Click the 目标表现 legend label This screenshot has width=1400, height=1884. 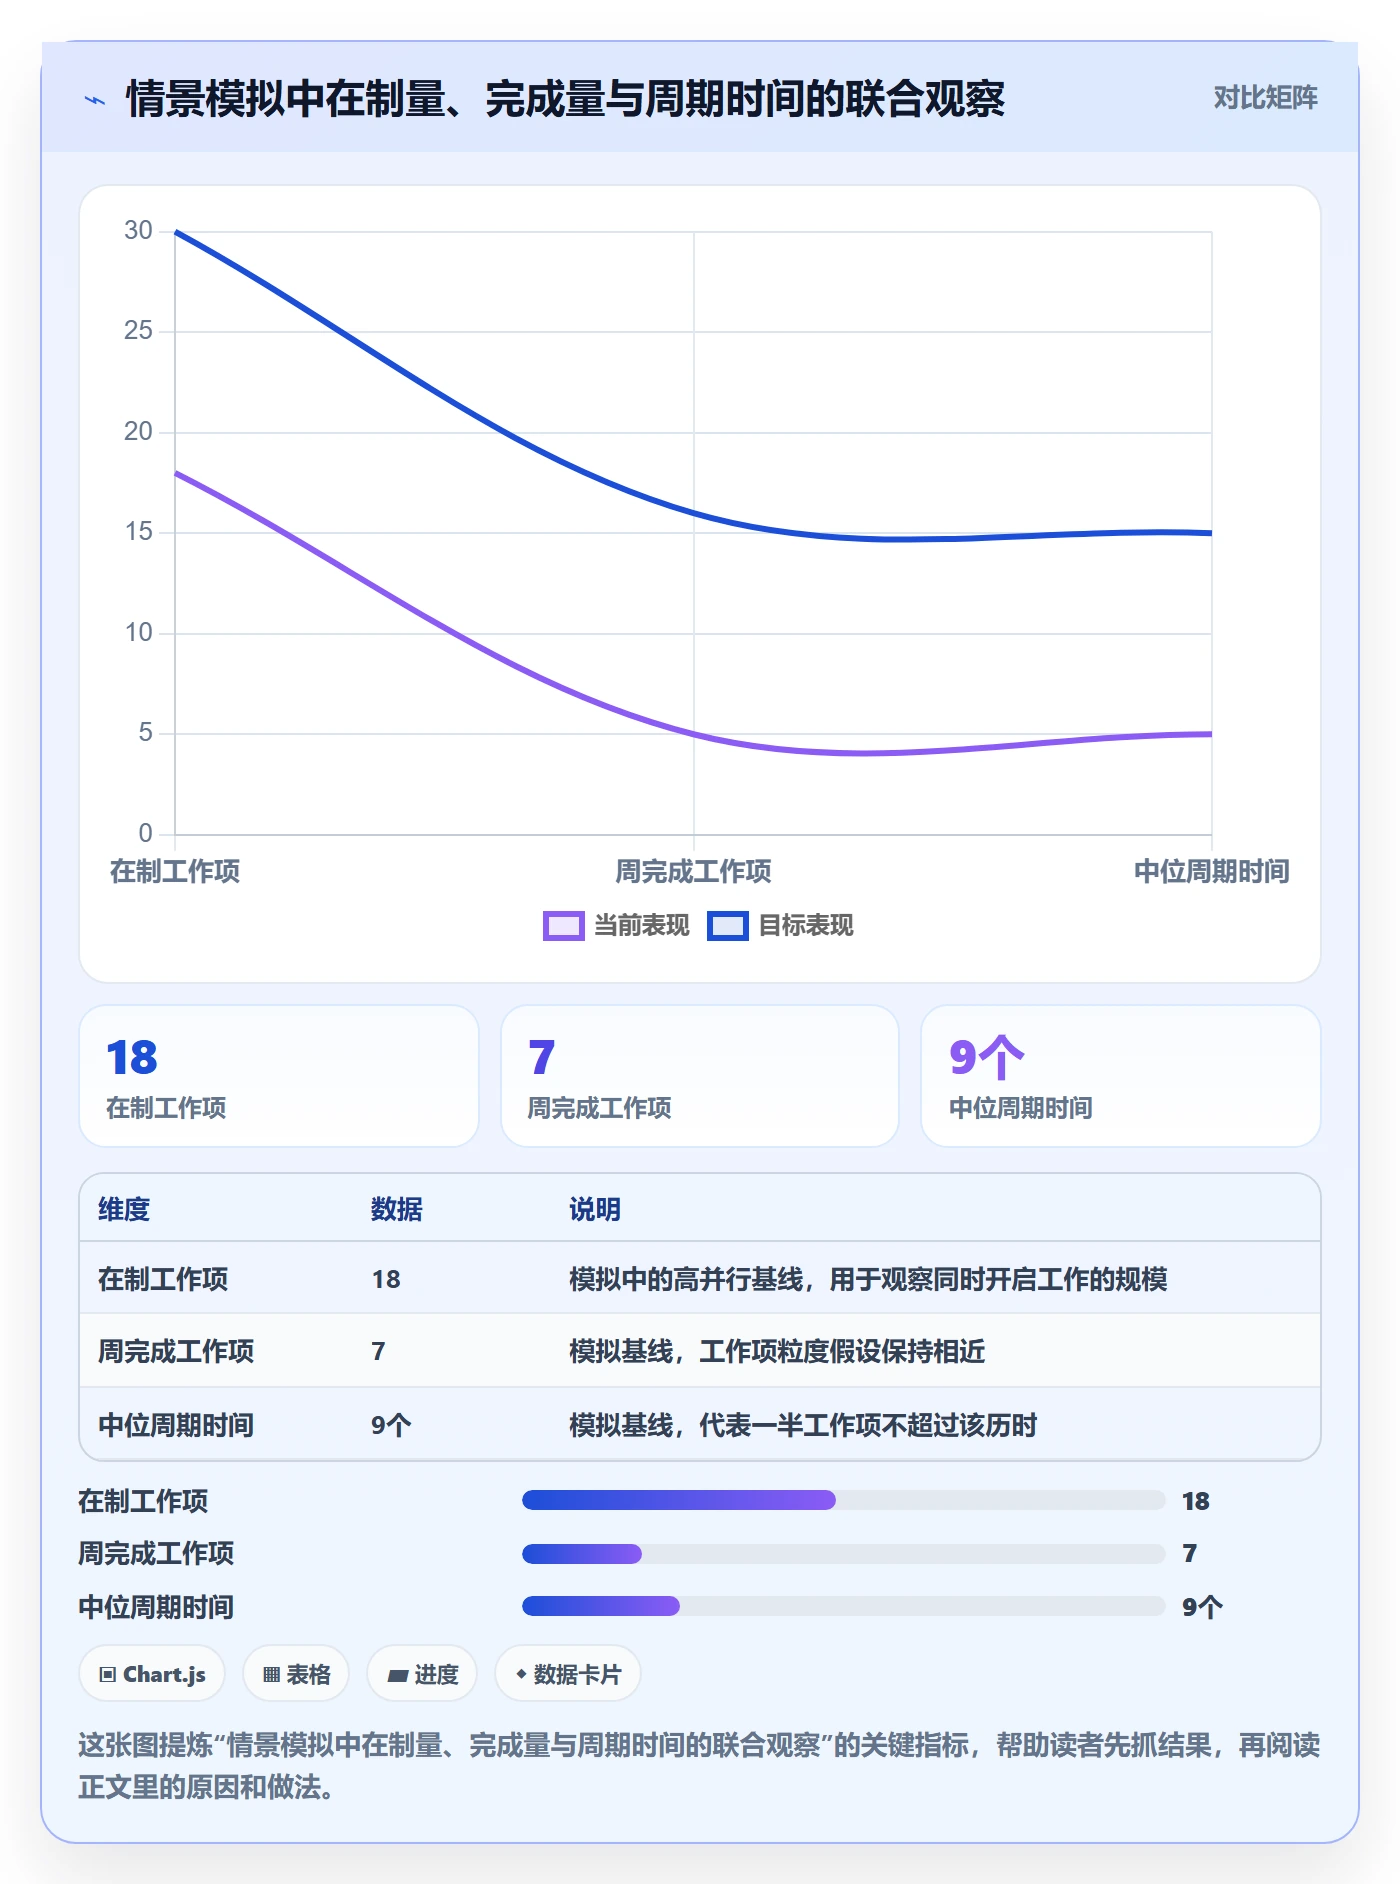click(x=805, y=926)
